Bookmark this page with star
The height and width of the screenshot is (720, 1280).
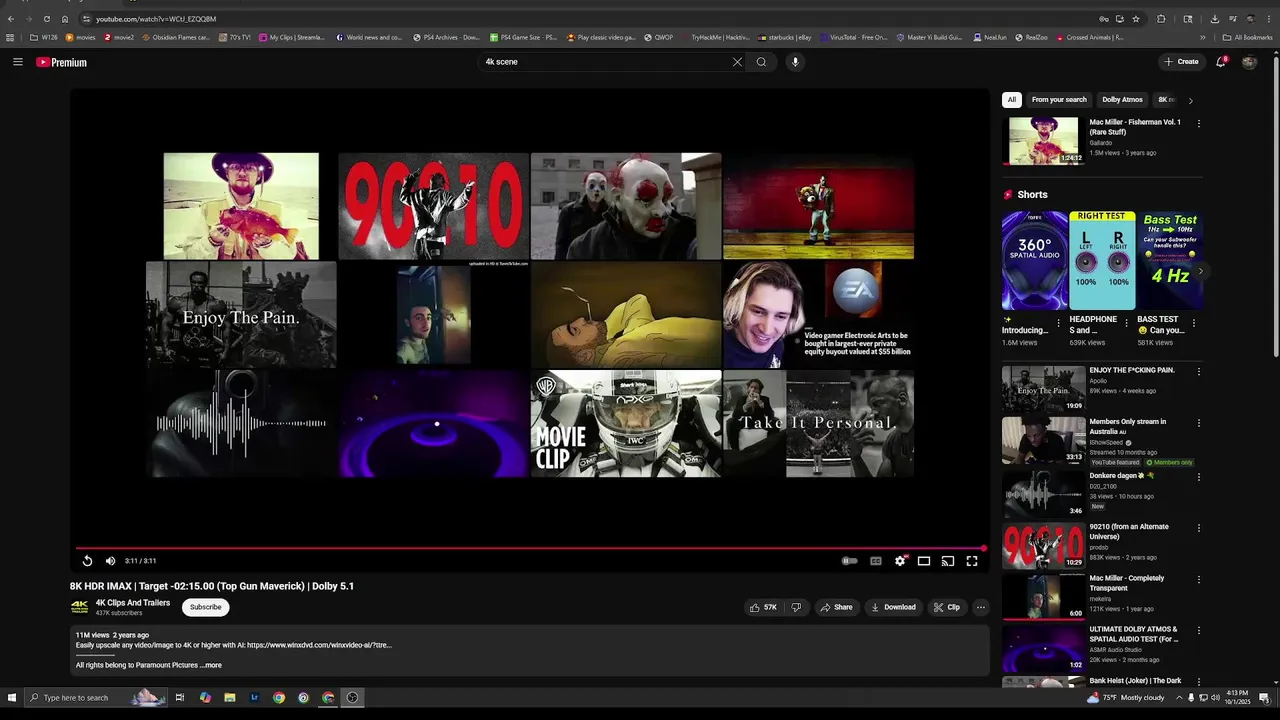click(x=1136, y=19)
